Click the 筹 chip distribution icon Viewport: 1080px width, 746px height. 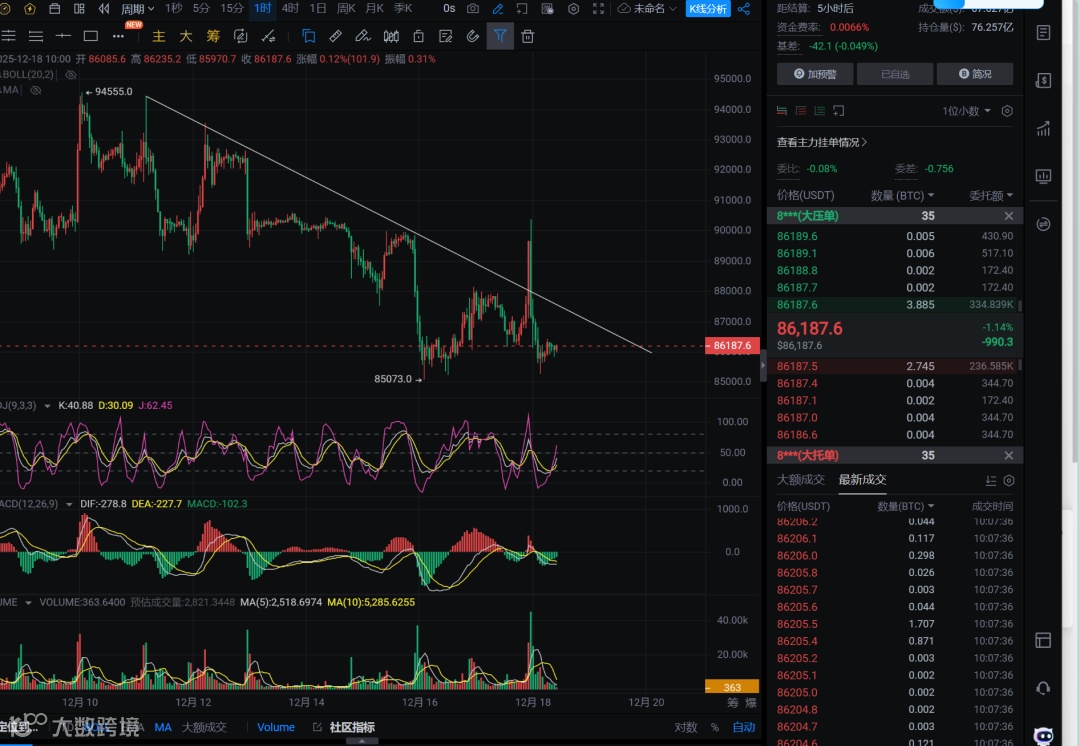214,36
